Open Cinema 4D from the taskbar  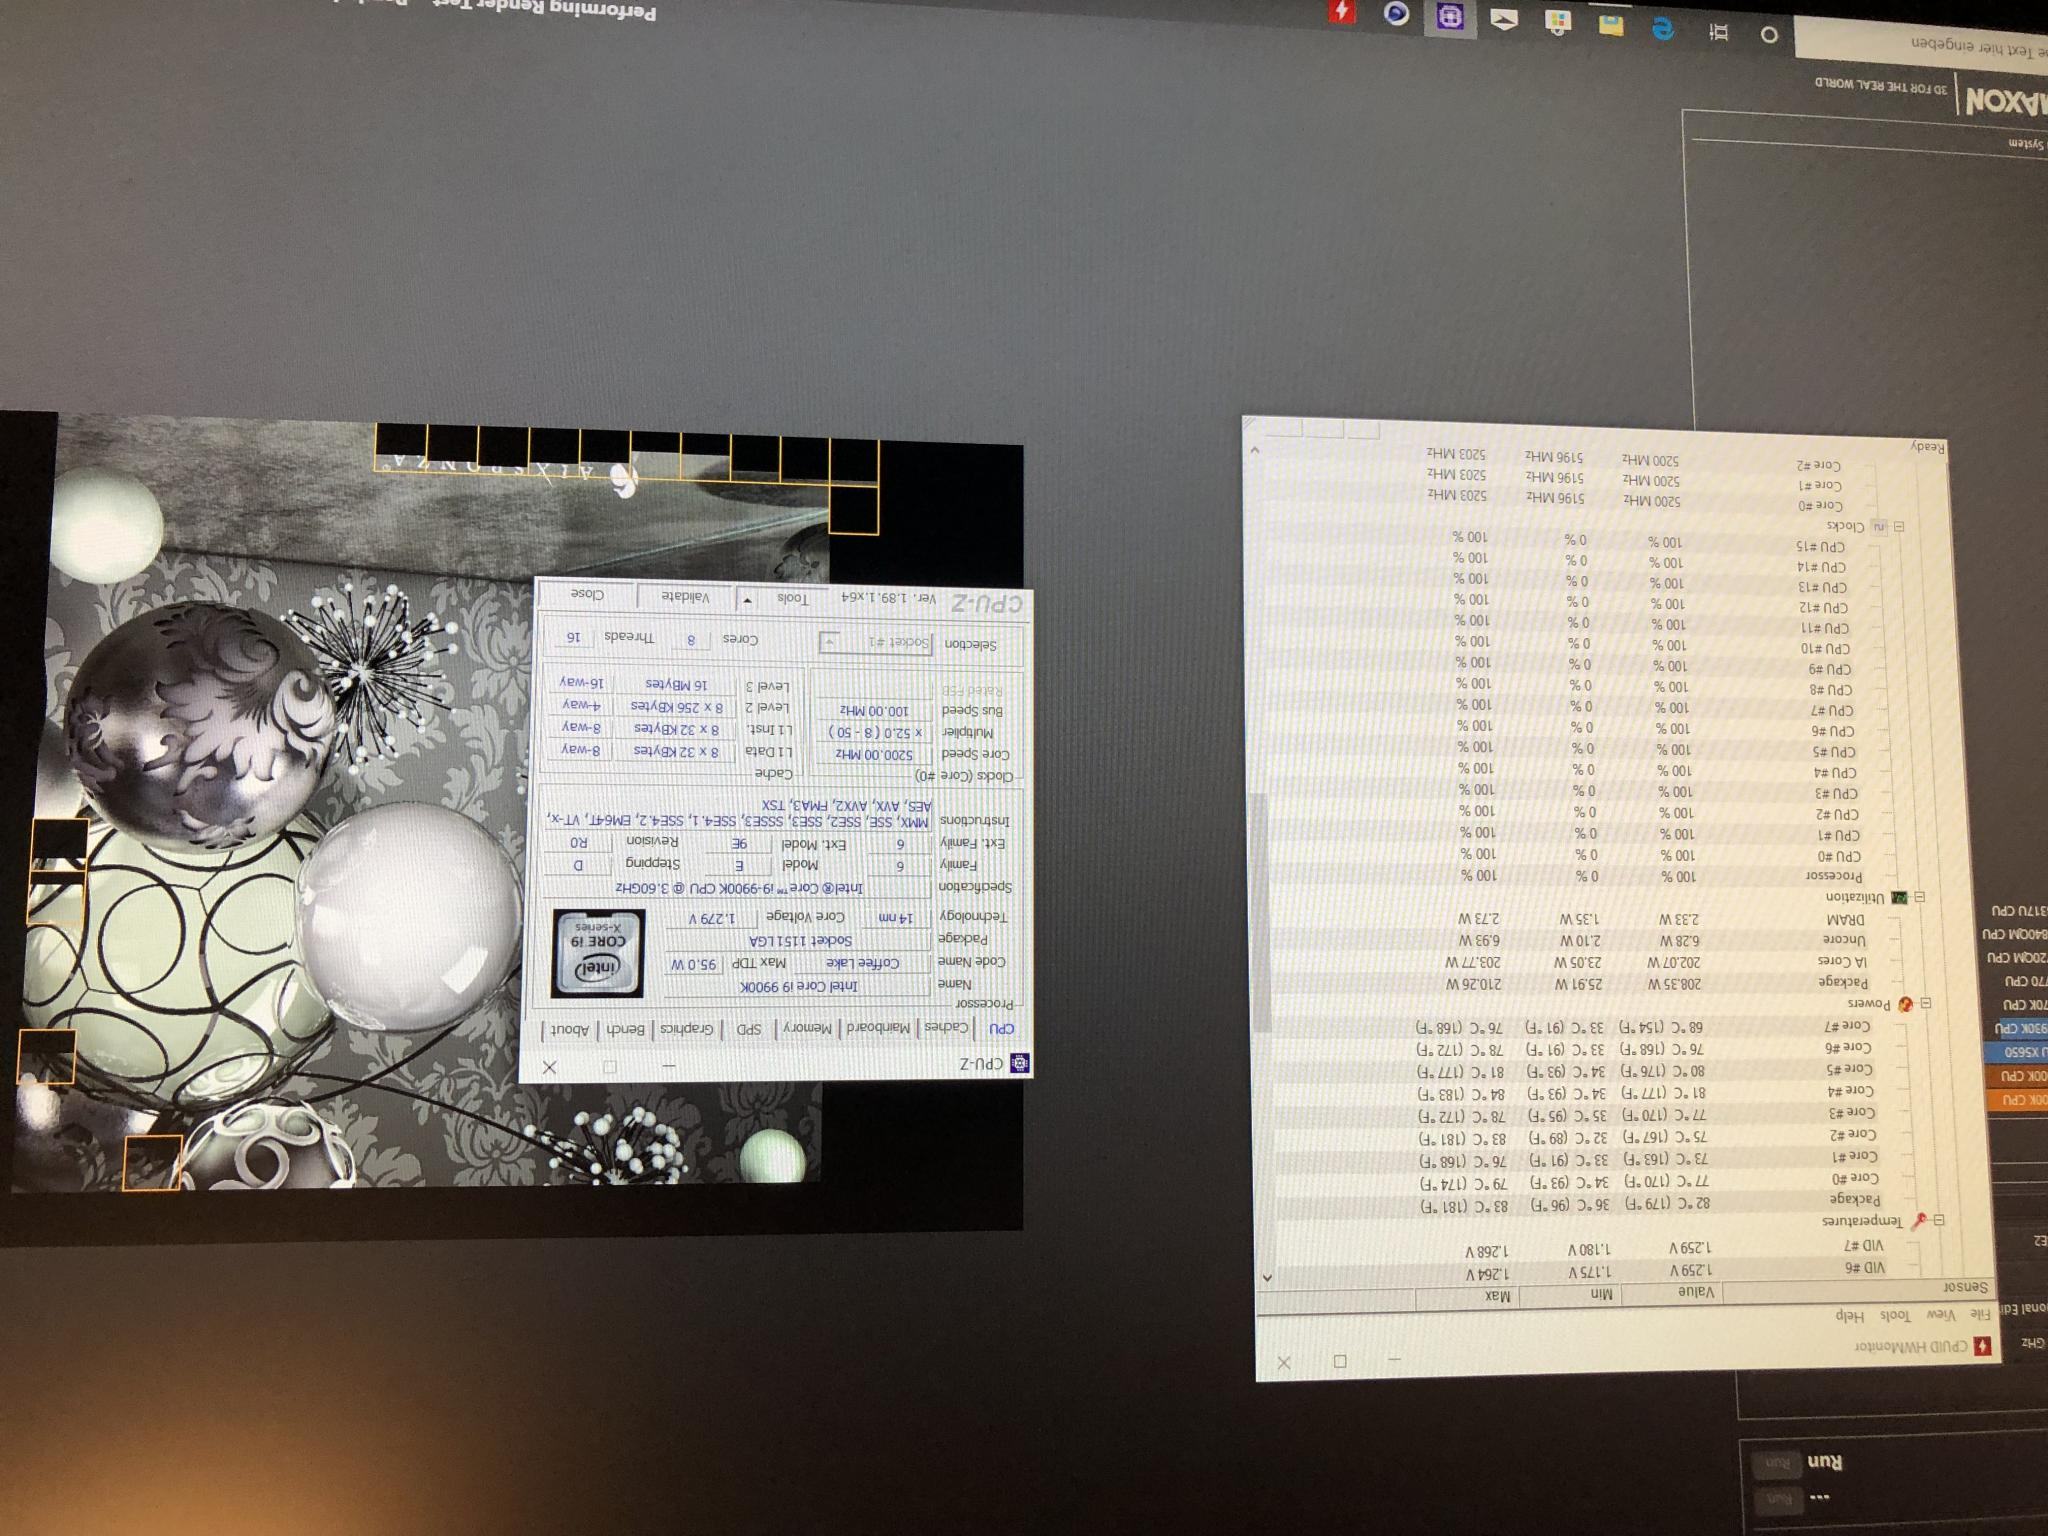point(1397,13)
